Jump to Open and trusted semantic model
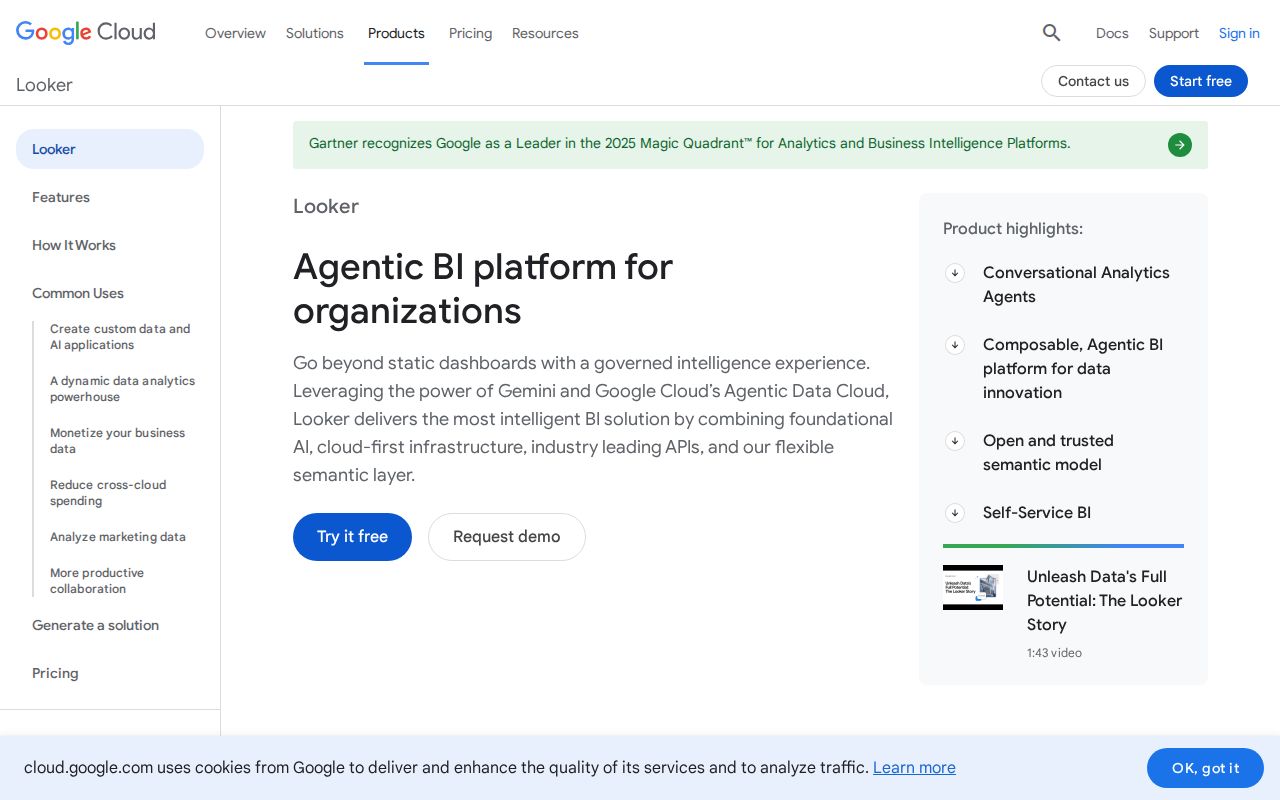Image resolution: width=1280 pixels, height=800 pixels. click(x=1048, y=453)
